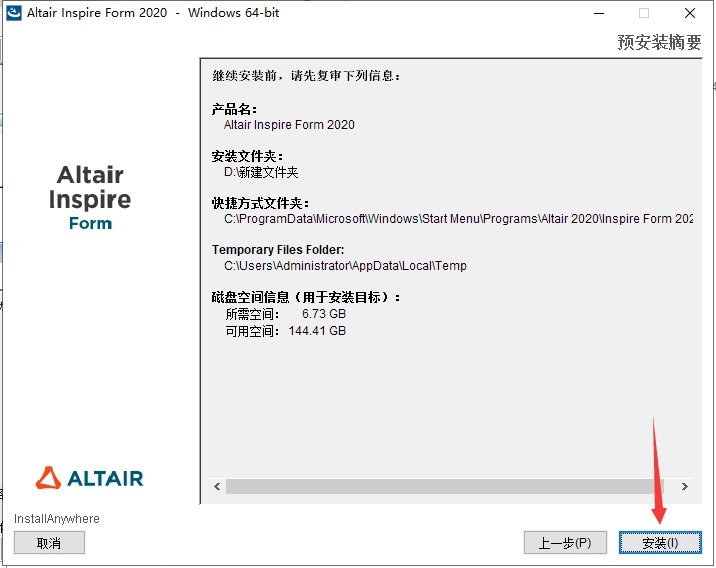Click the Altair Inspire Form title bar icon
The image size is (716, 568).
click(x=14, y=12)
